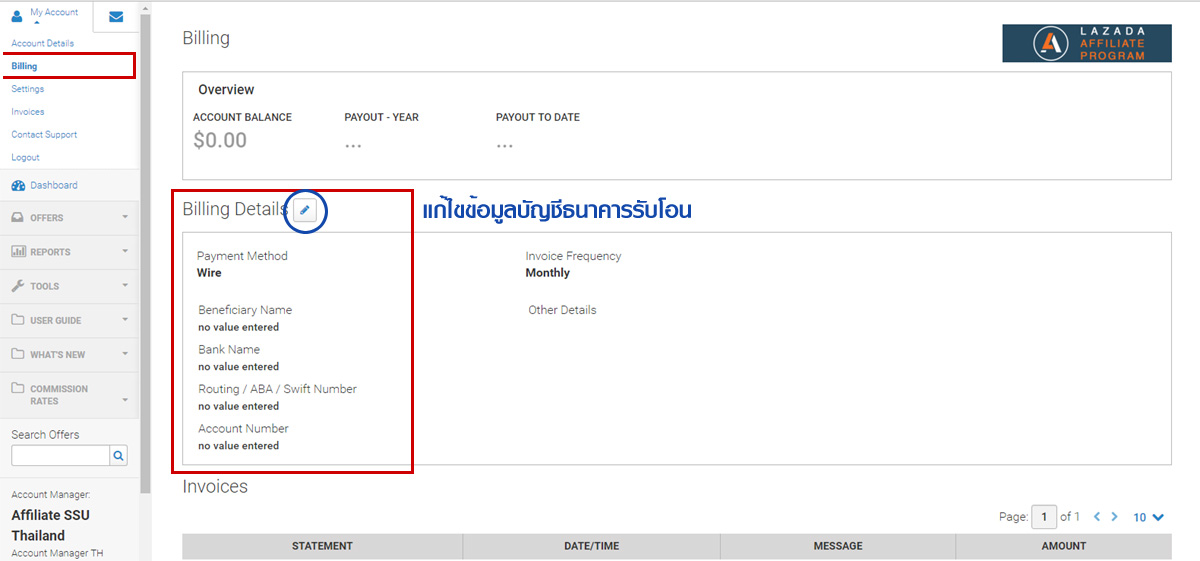Click the Affiliate SSU Thailand manager name
Viewport: 1200px width, 561px height.
click(x=50, y=525)
